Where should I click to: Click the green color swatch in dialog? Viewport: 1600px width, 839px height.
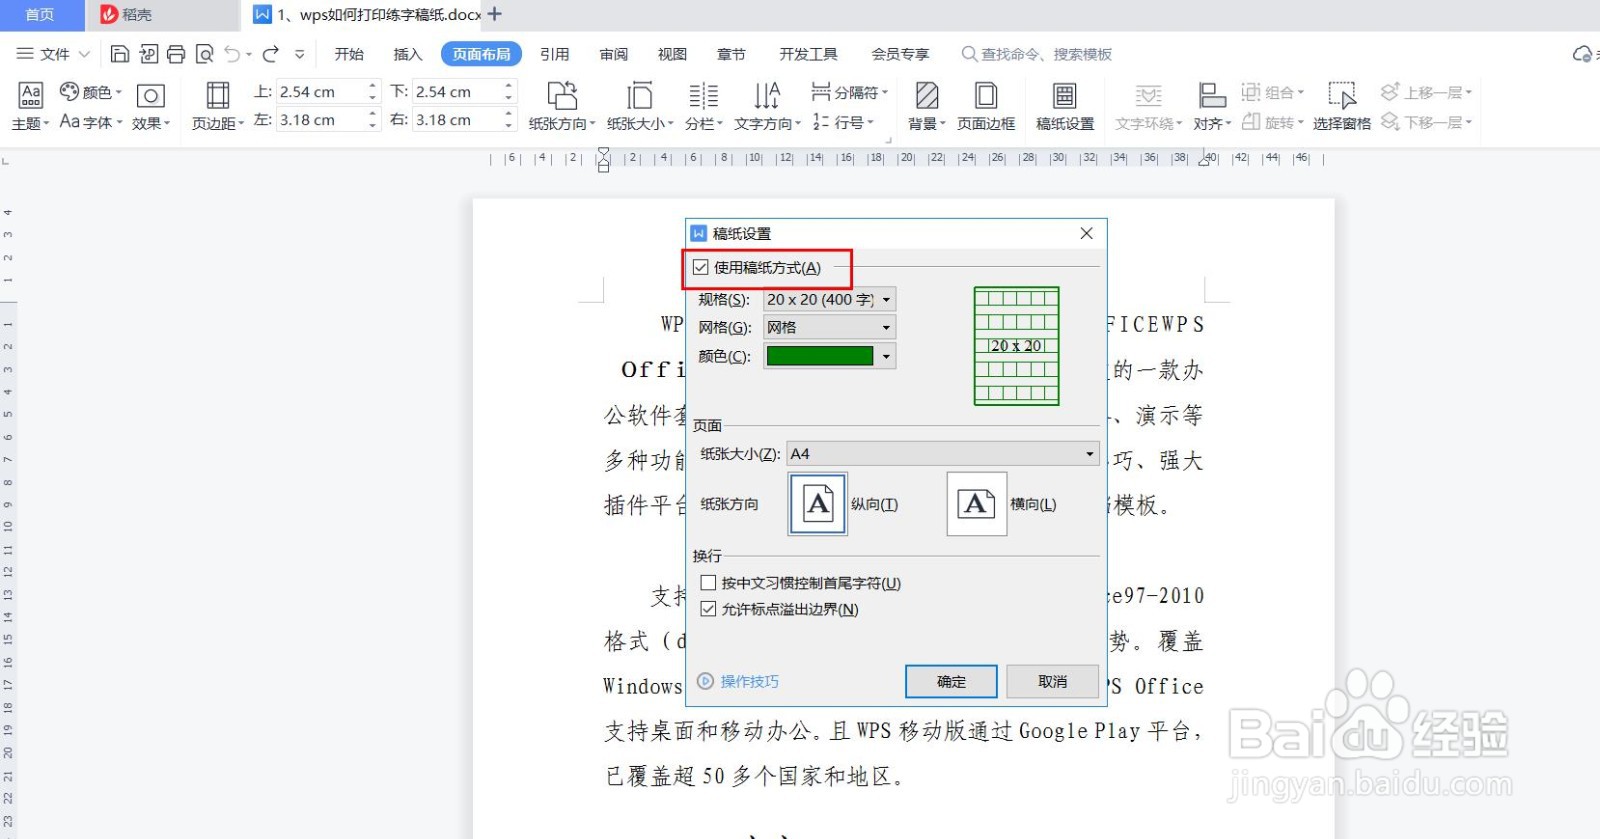[x=820, y=356]
